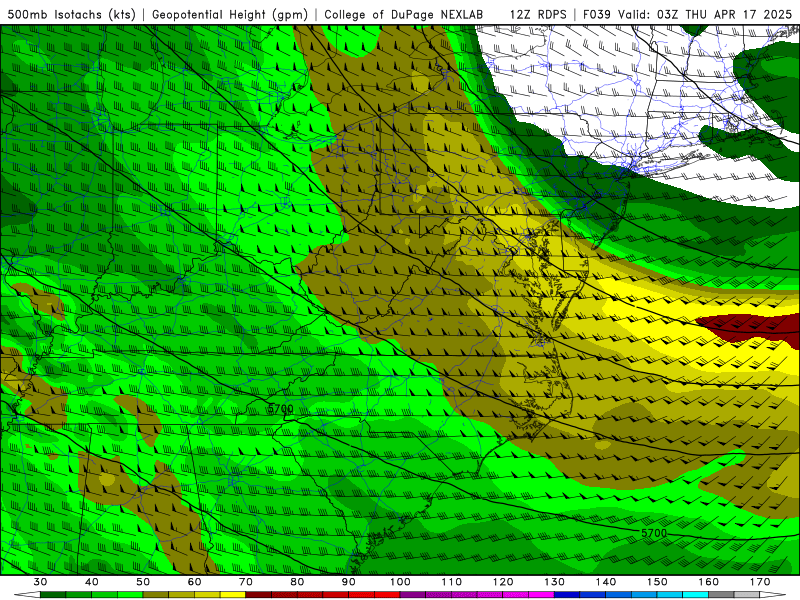Select the 100 knot legend label
This screenshot has height=600, width=800.
(401, 582)
